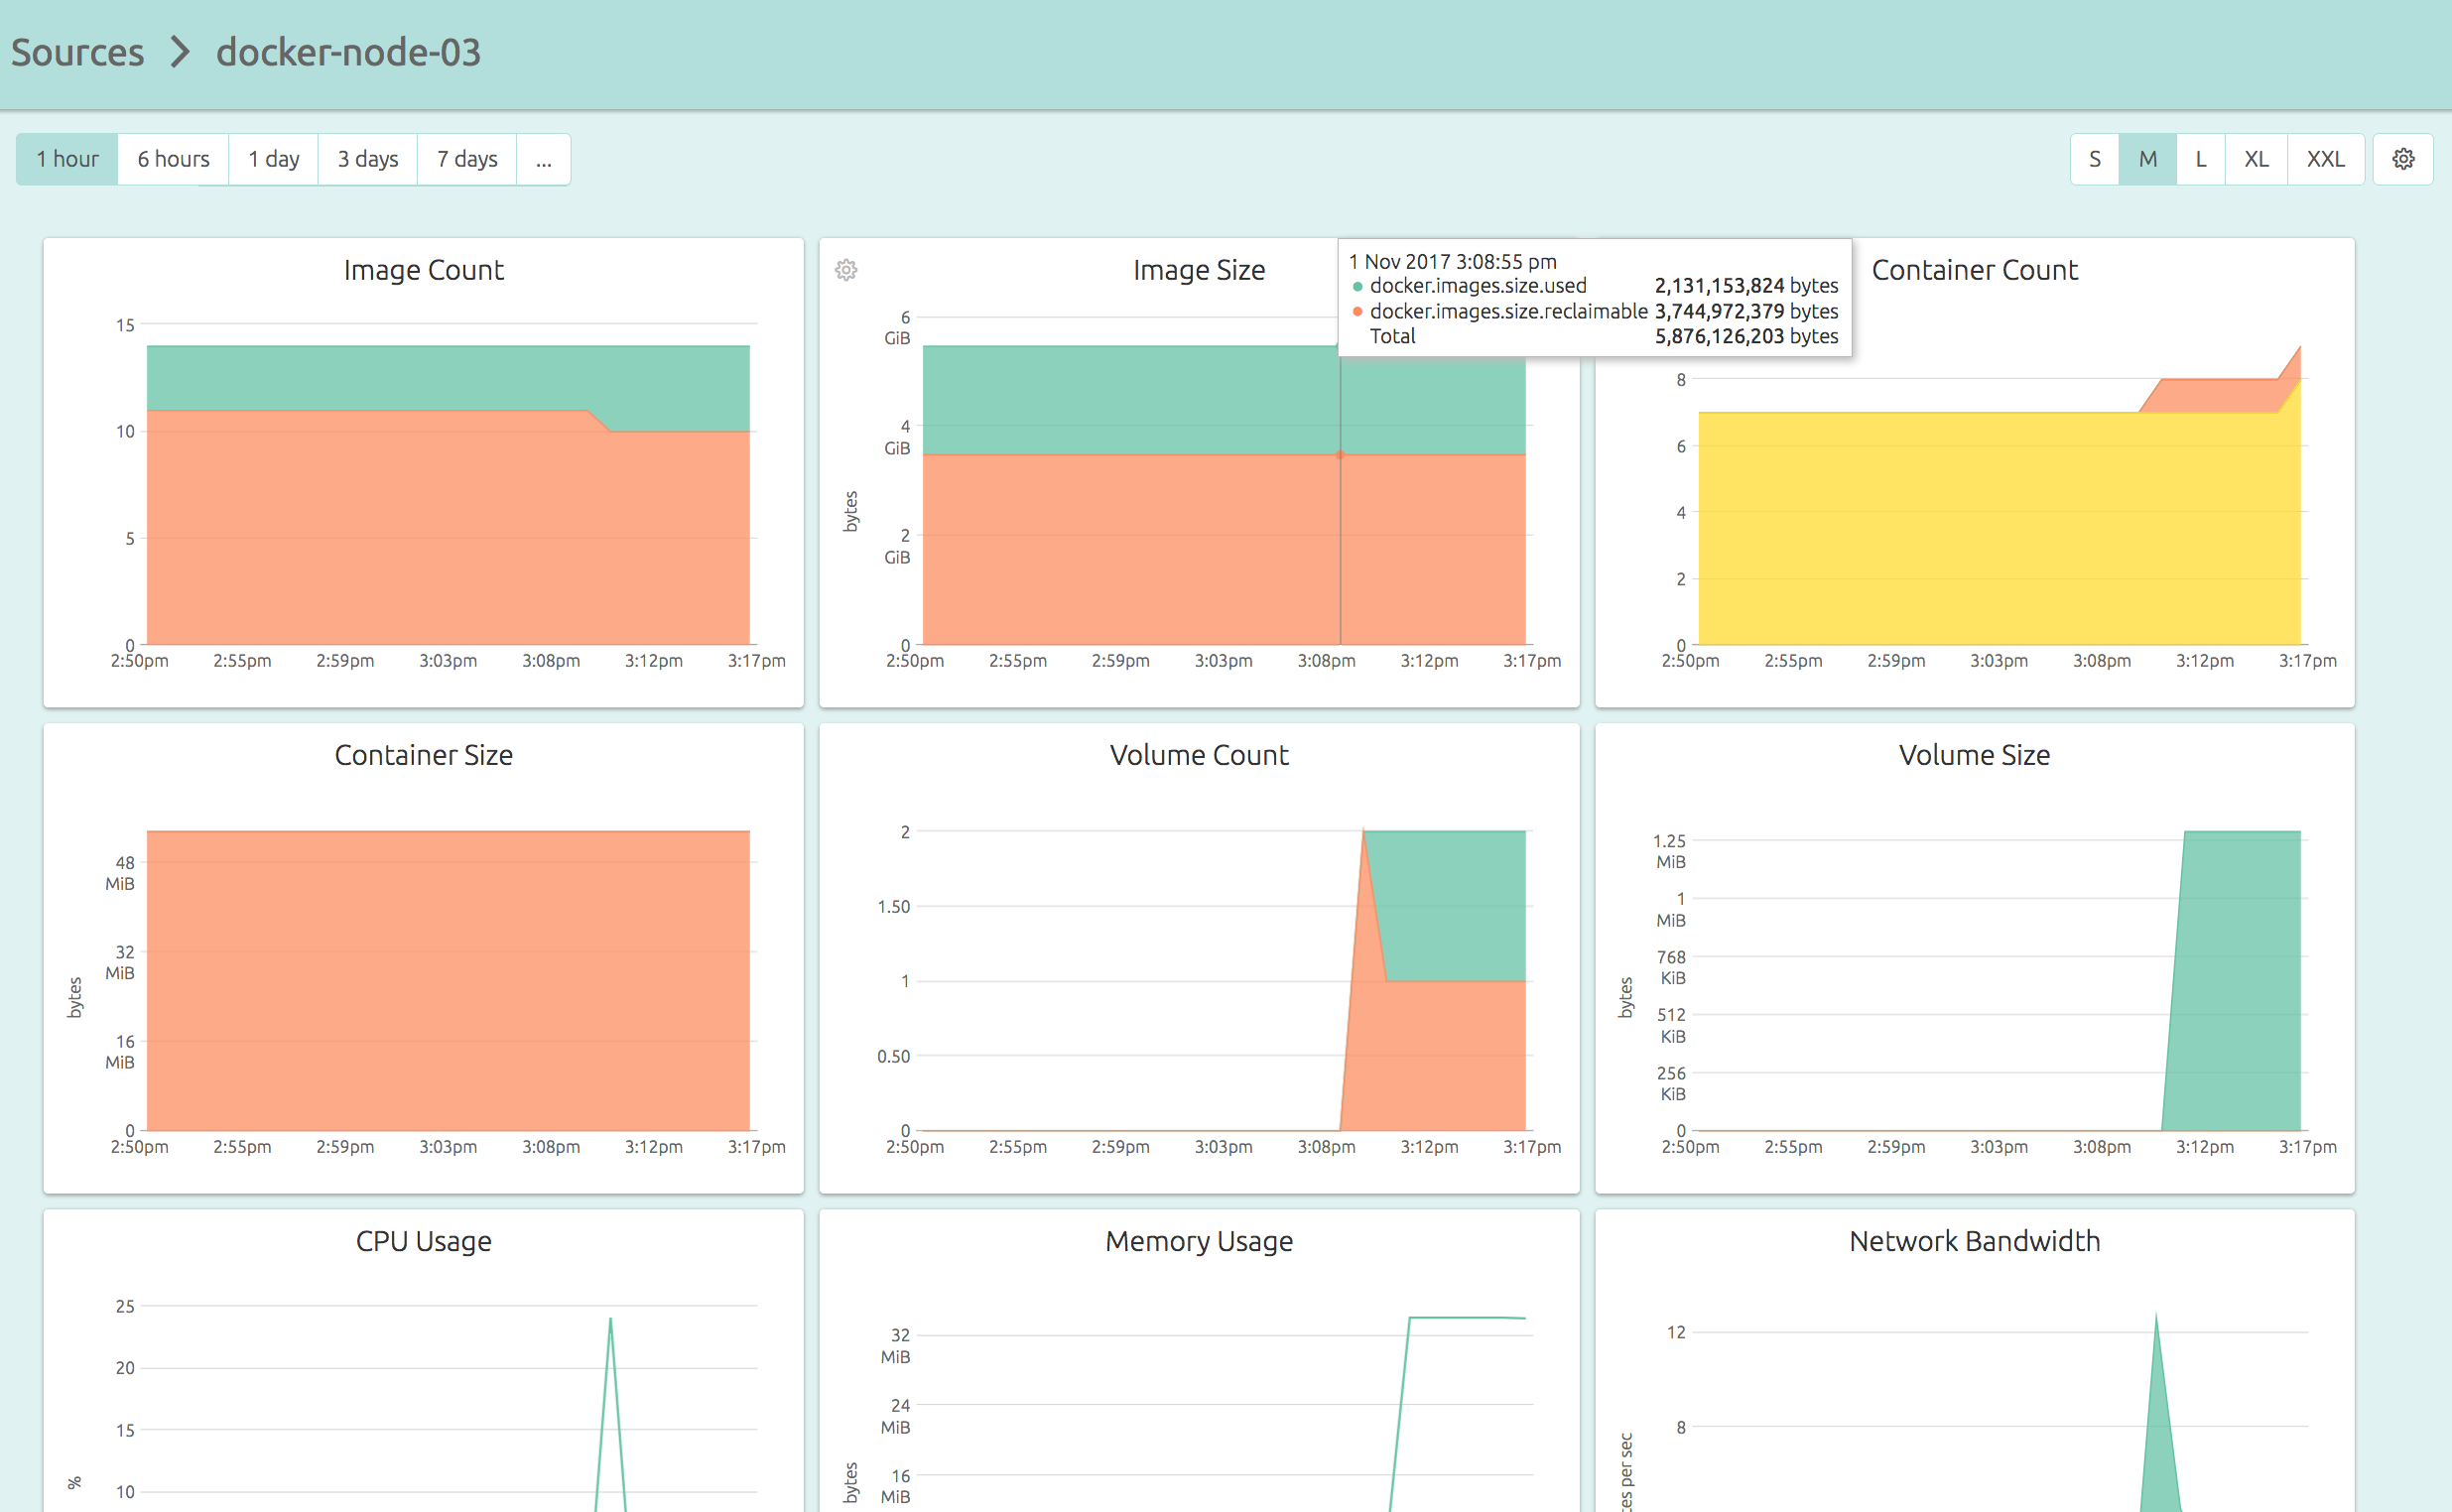The height and width of the screenshot is (1512, 2452).
Task: Click the orange area in Container Size chart
Action: point(448,980)
